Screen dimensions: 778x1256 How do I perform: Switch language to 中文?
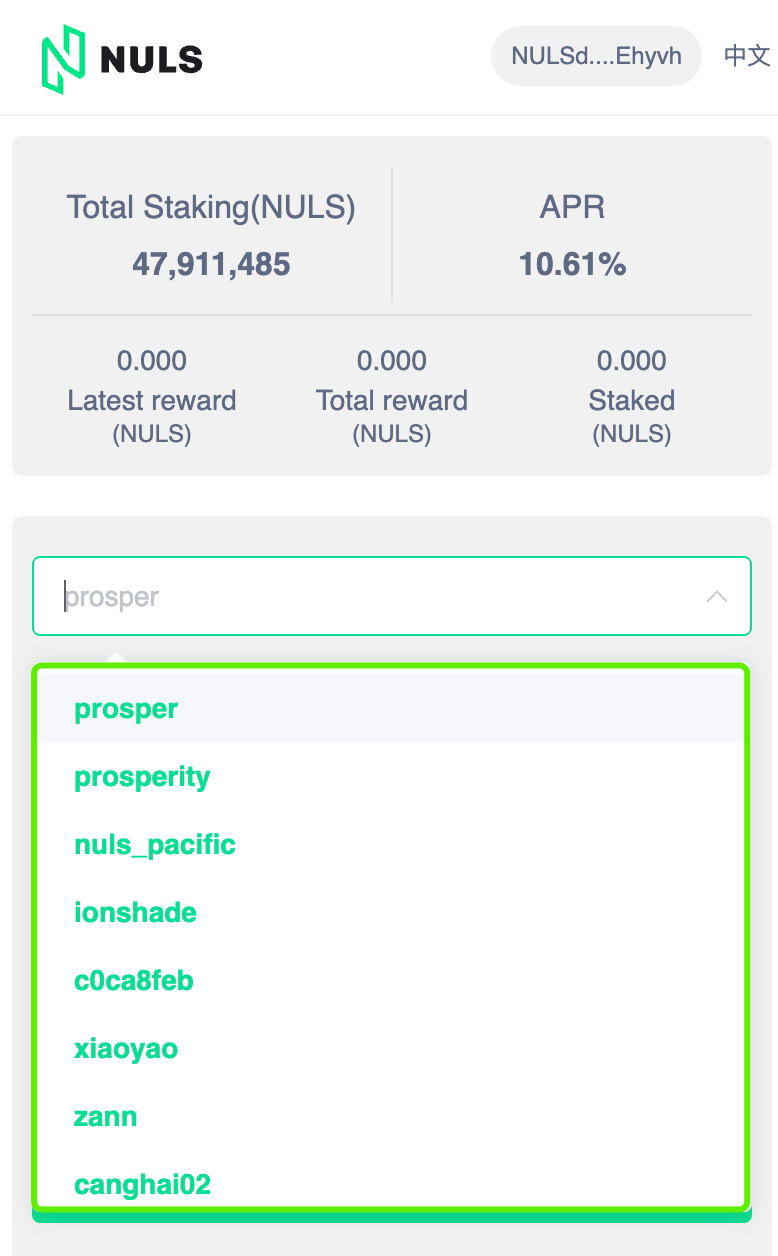(747, 56)
